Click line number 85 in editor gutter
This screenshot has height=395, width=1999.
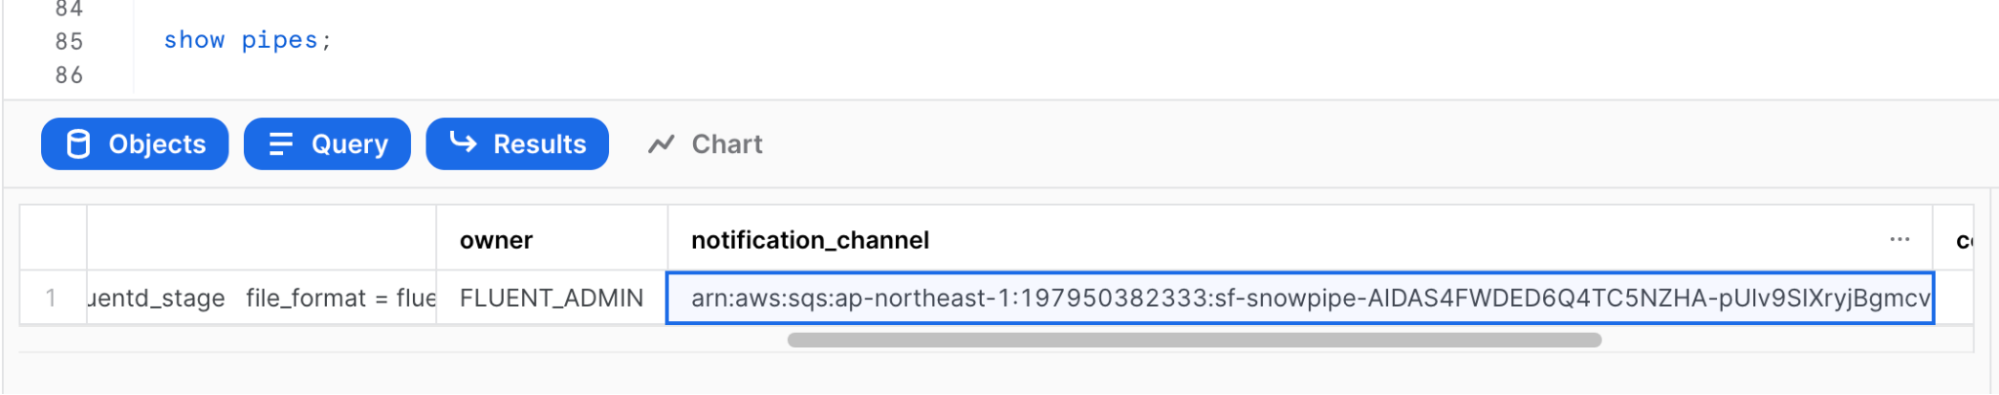[69, 41]
